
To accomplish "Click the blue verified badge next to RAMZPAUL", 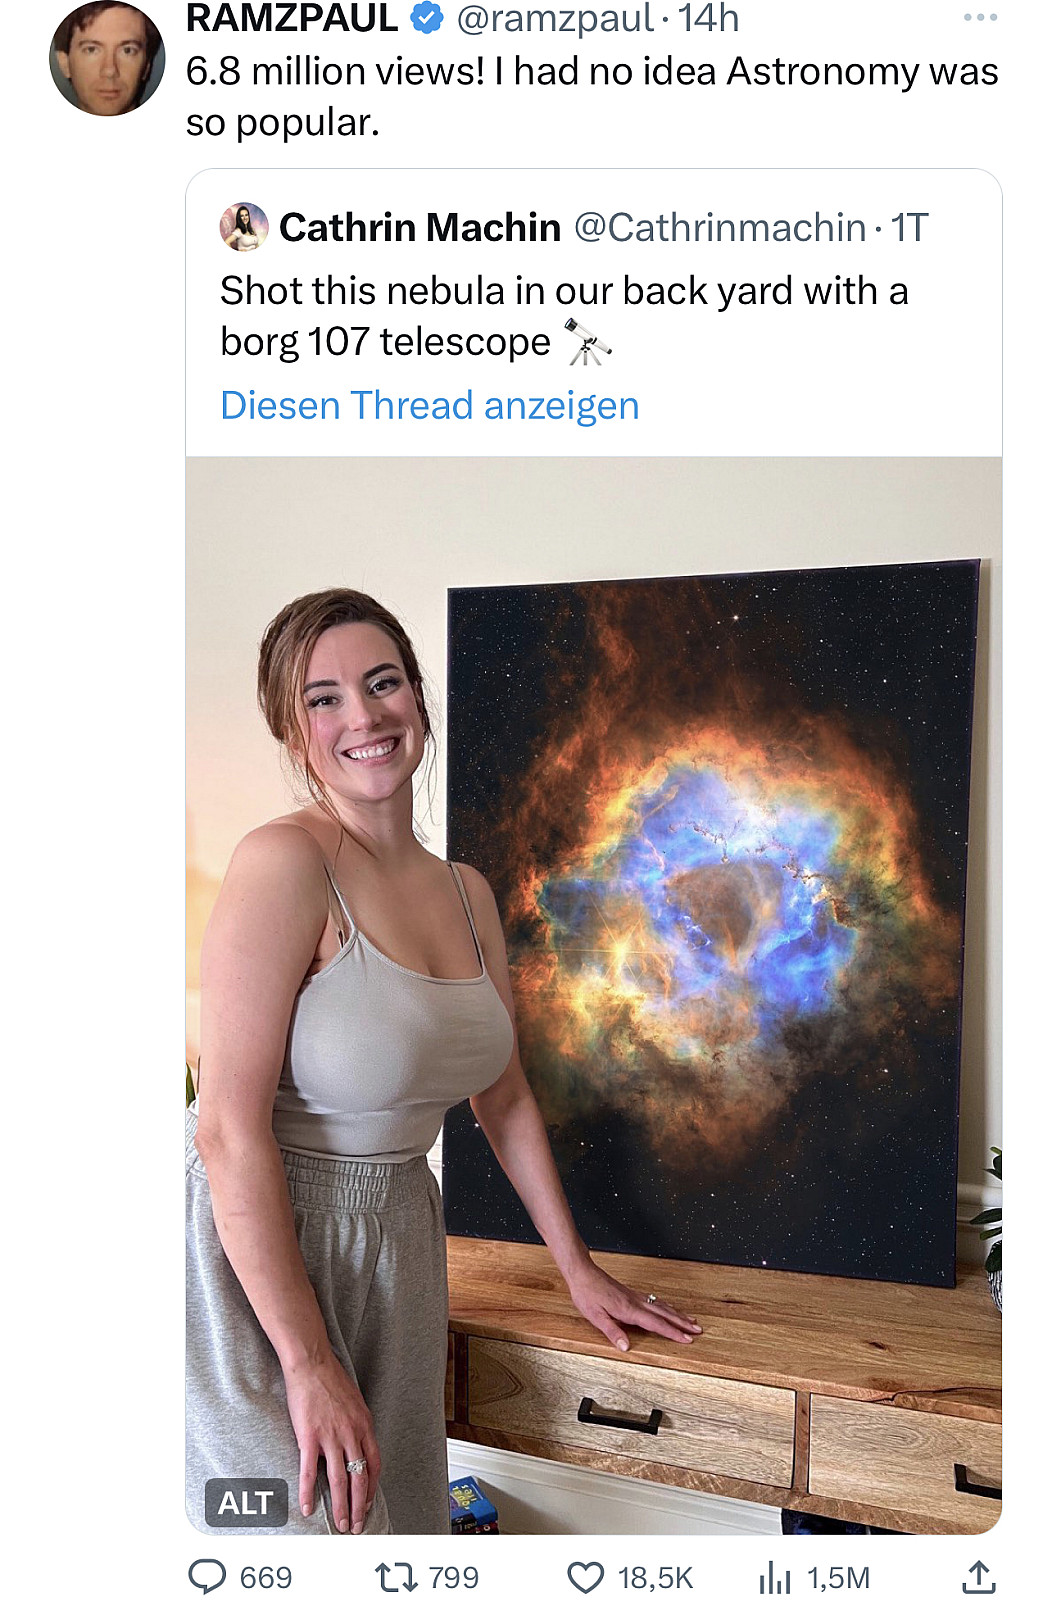I will point(428,18).
